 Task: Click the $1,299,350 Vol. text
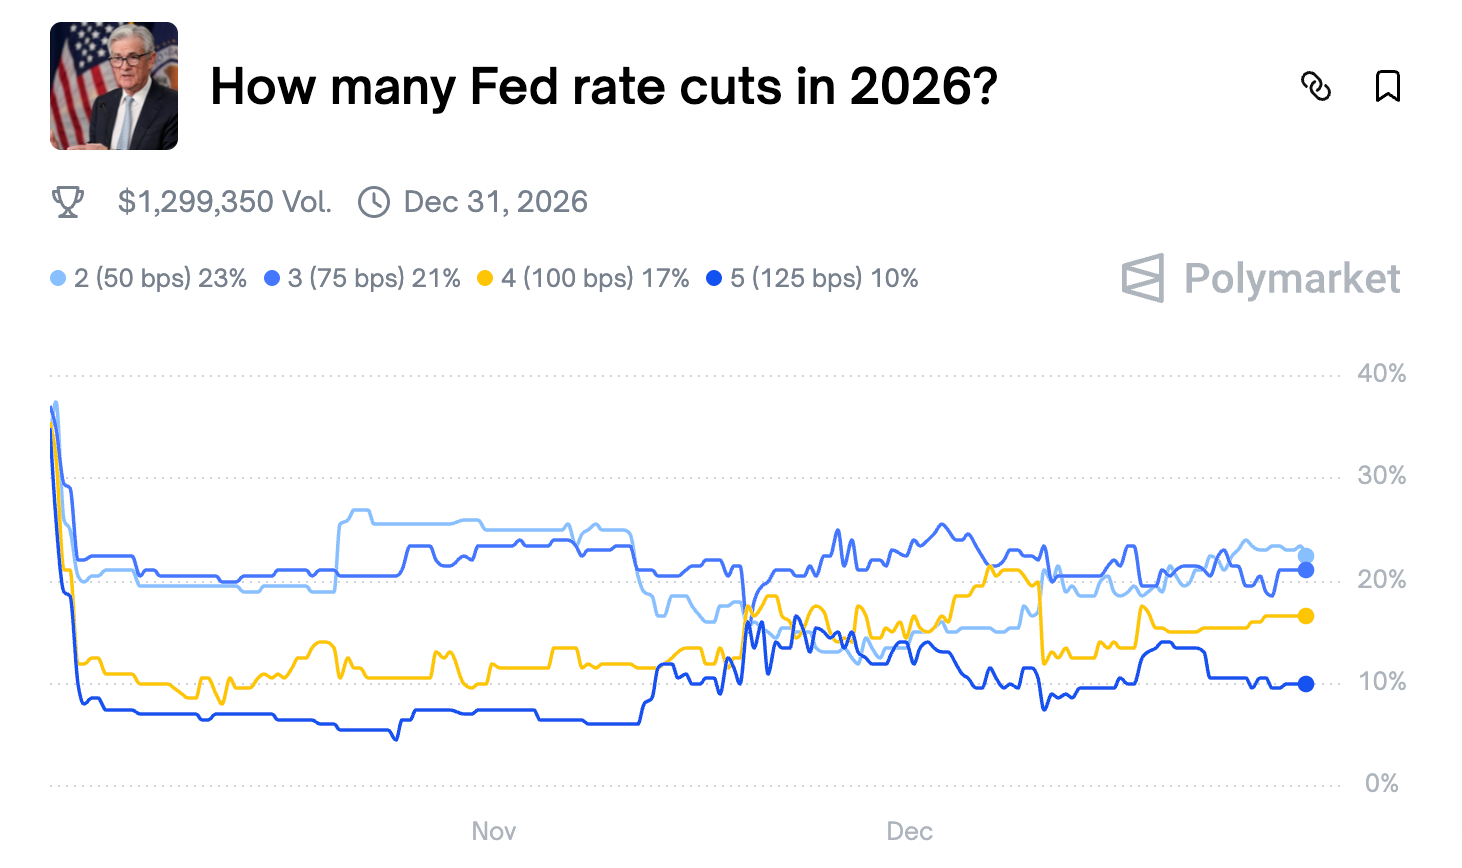[225, 202]
